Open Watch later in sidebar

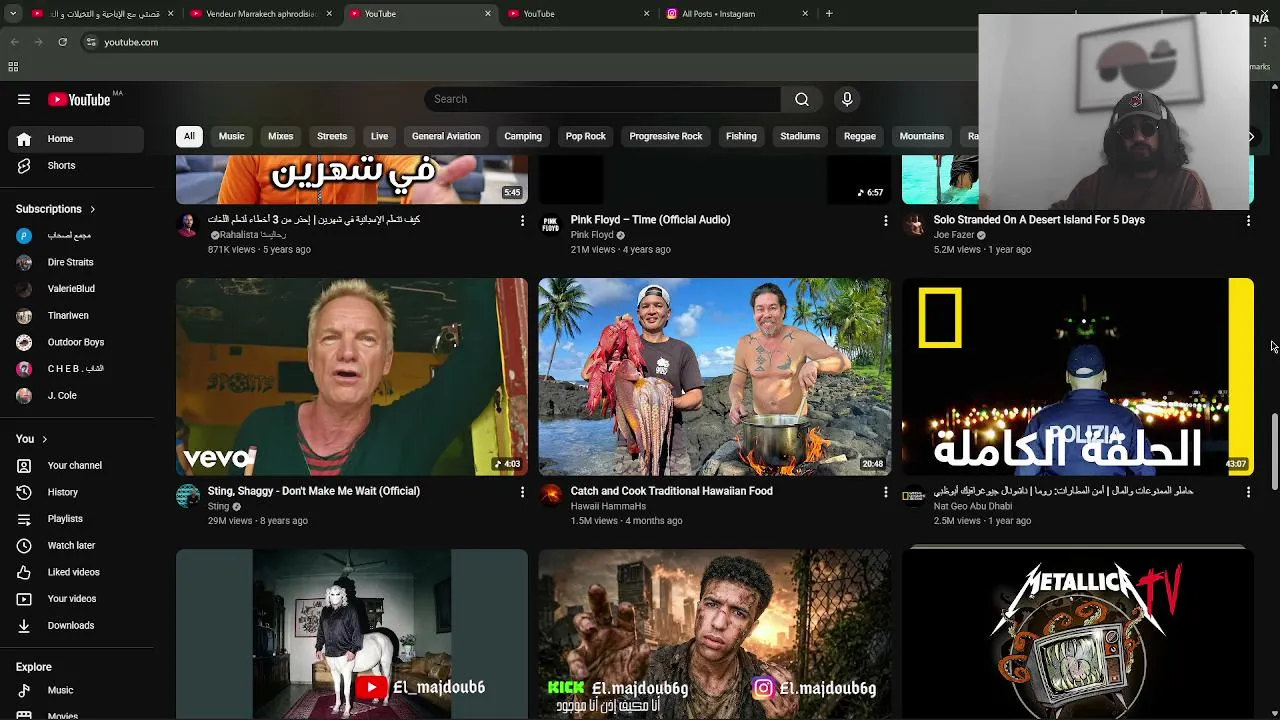coord(76,545)
